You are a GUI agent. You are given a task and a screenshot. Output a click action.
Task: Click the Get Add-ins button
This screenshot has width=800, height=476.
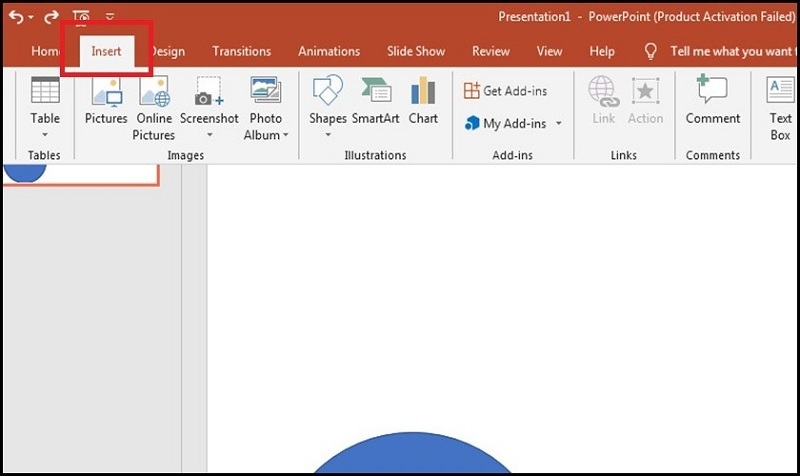tap(505, 91)
